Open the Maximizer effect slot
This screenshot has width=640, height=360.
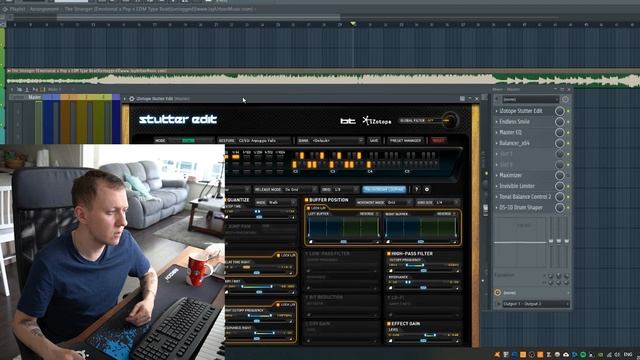pos(511,175)
